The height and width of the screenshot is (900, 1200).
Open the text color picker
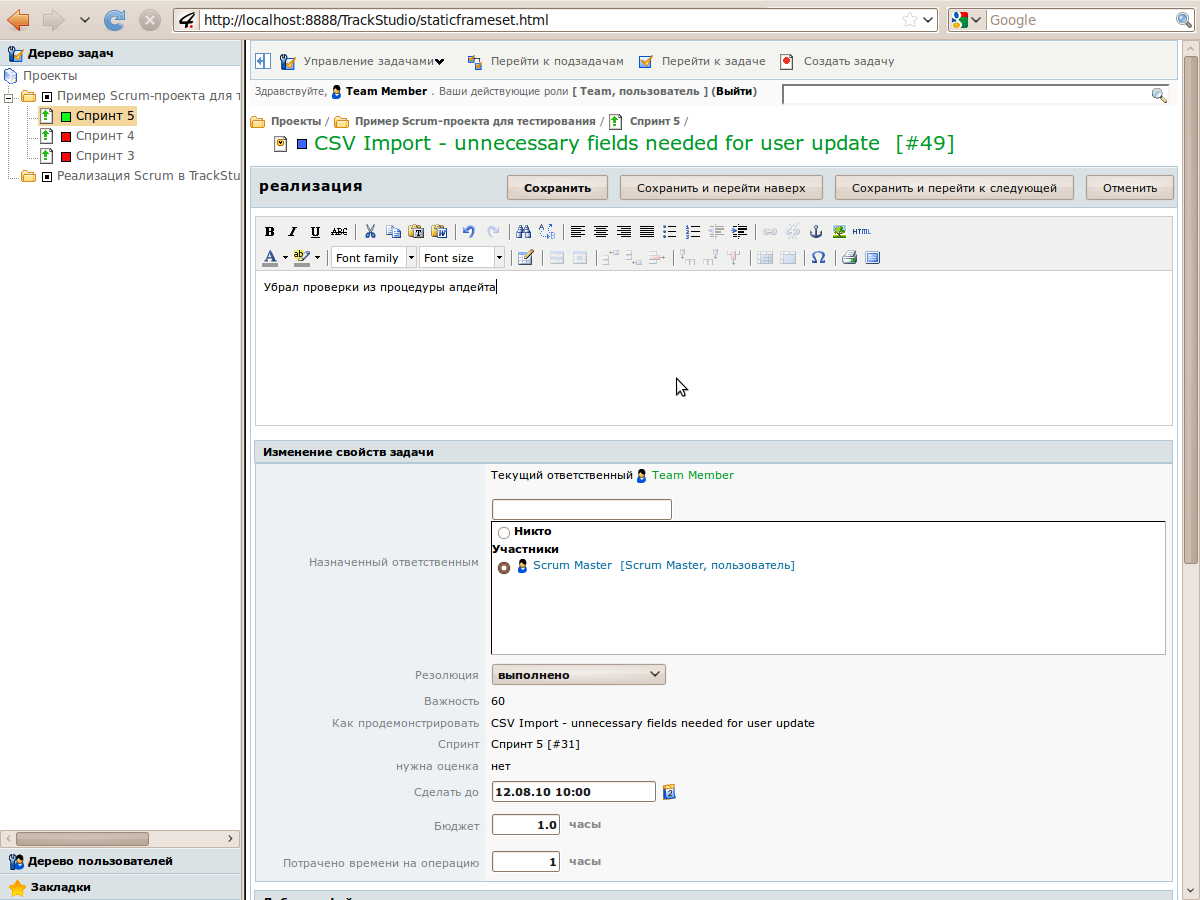285,258
